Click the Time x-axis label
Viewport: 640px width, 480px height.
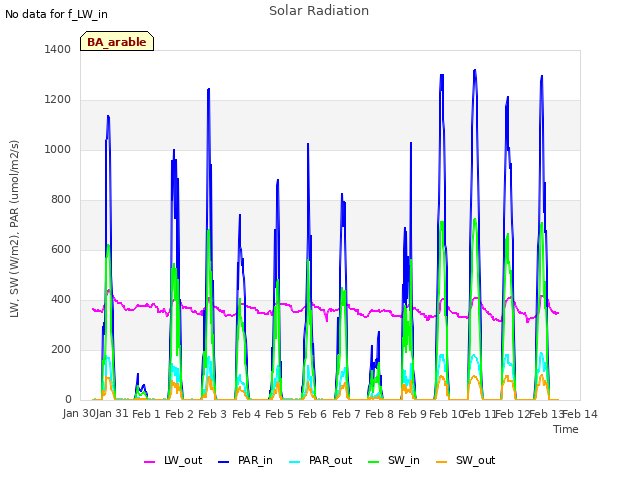tap(566, 429)
